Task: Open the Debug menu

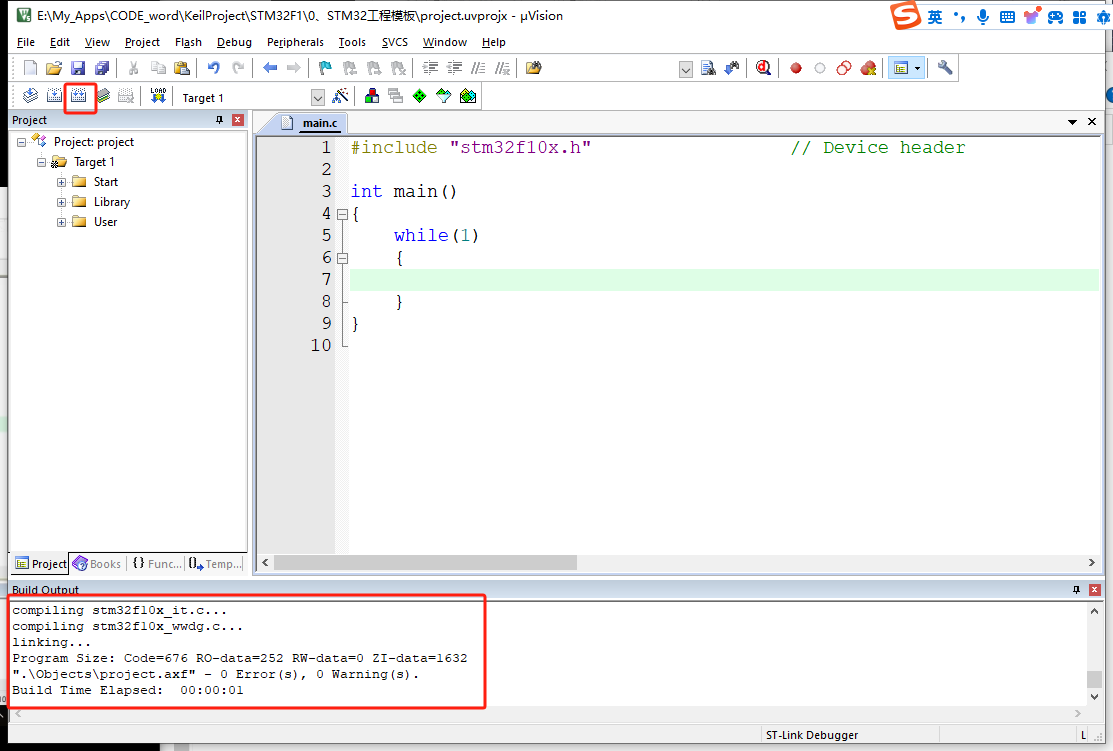Action: (234, 43)
